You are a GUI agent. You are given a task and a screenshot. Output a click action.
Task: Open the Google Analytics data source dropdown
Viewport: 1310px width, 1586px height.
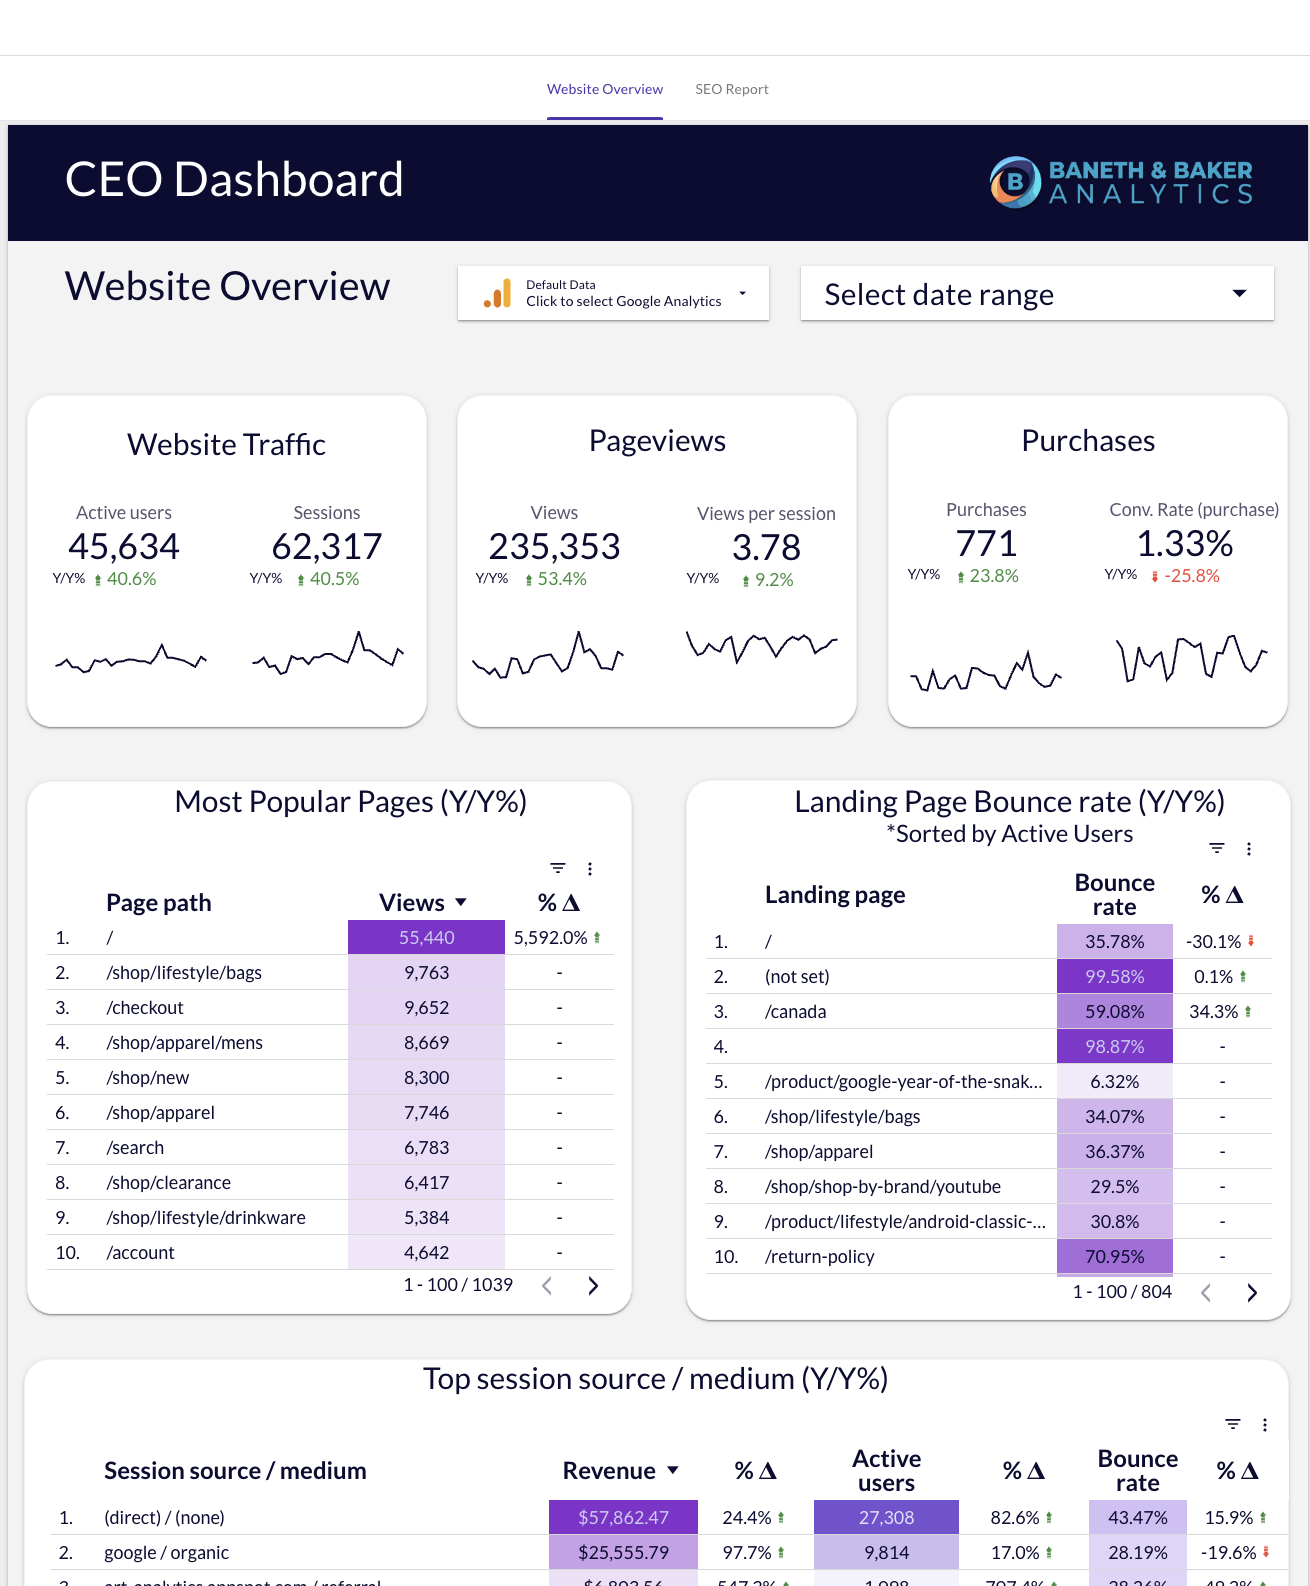click(x=613, y=293)
